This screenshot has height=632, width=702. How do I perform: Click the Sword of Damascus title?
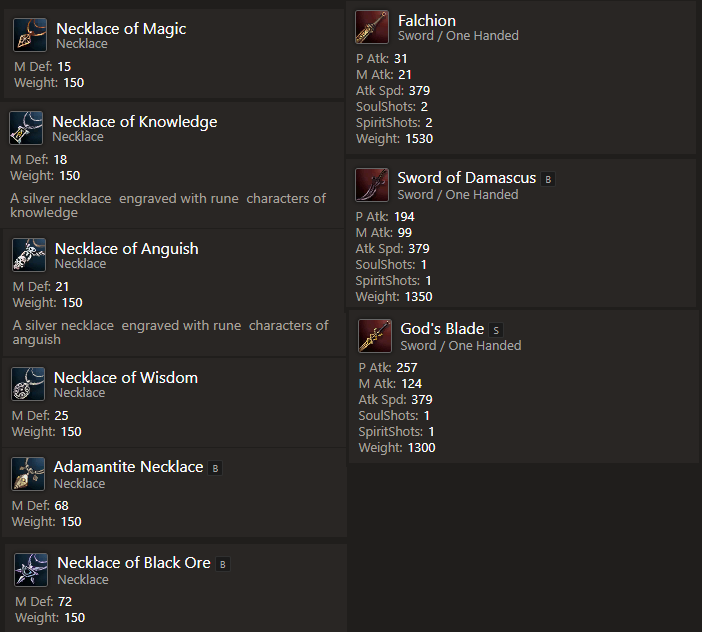pos(467,178)
